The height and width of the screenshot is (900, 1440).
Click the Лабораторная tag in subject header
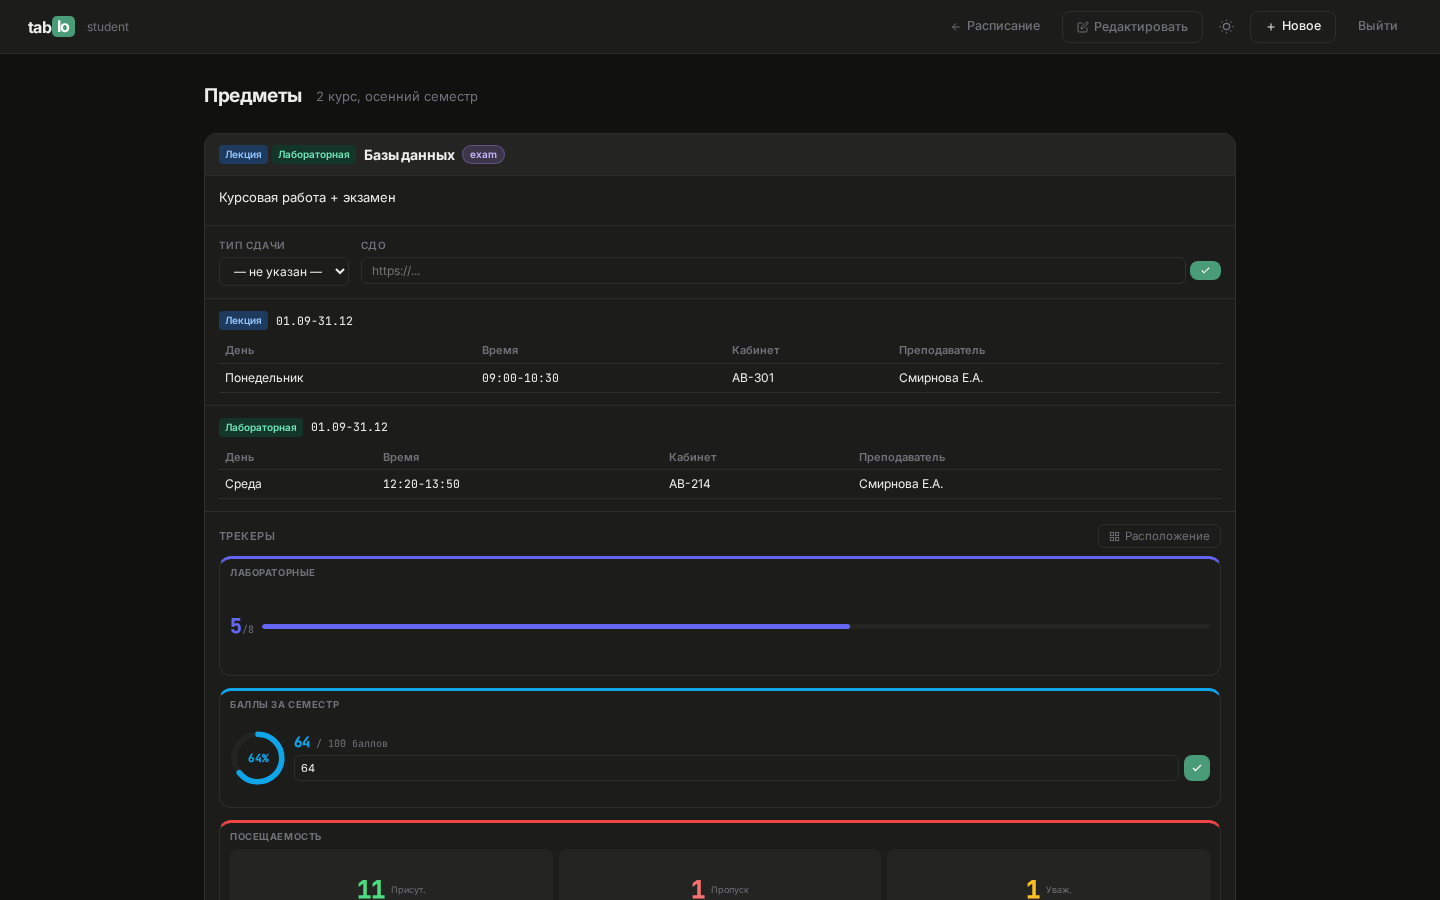click(x=314, y=155)
